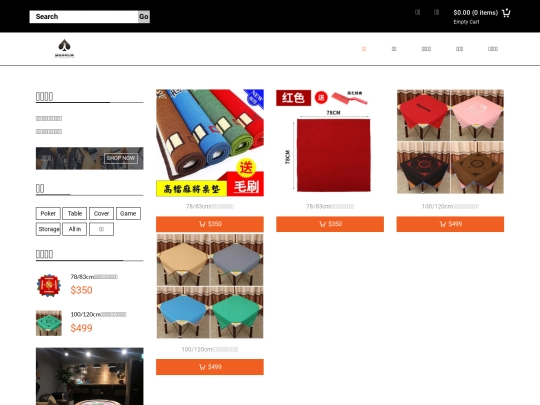Click the $0.00 (0 items) cart total
540x405 pixels.
pyautogui.click(x=476, y=13)
